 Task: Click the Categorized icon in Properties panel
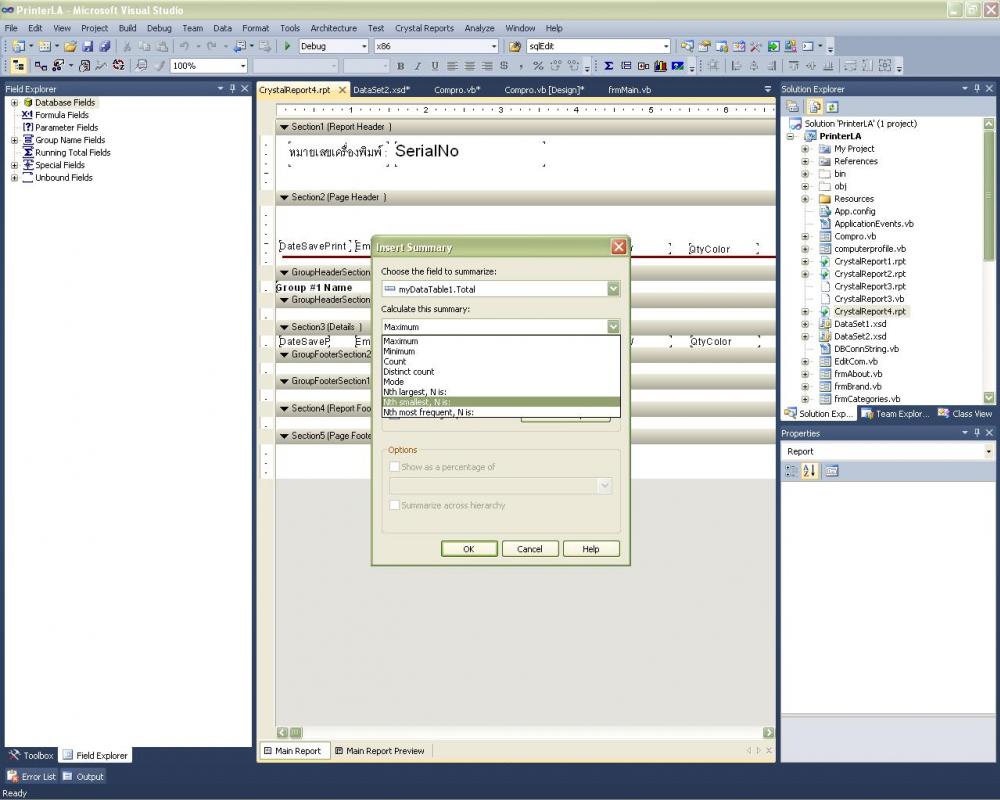(x=791, y=471)
